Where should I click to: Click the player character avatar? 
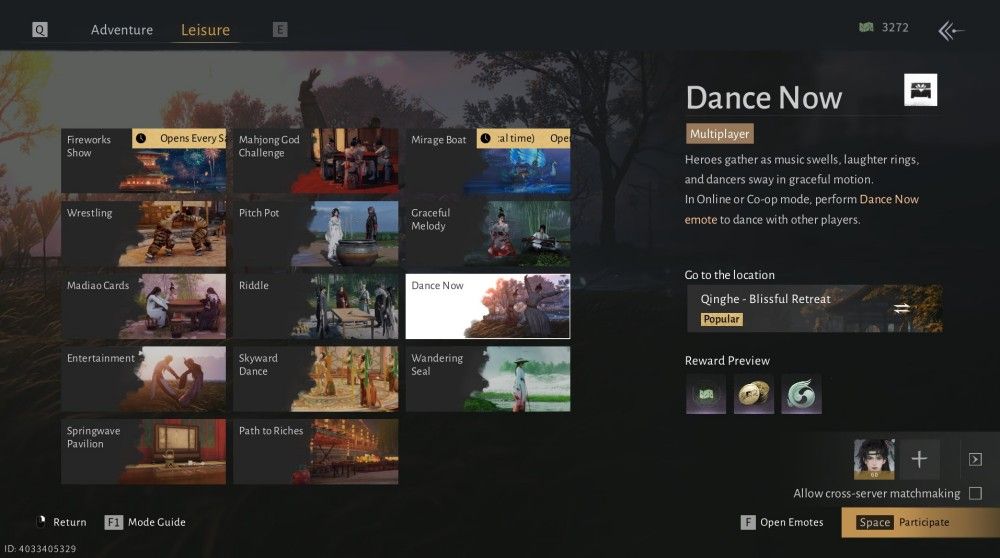874,459
